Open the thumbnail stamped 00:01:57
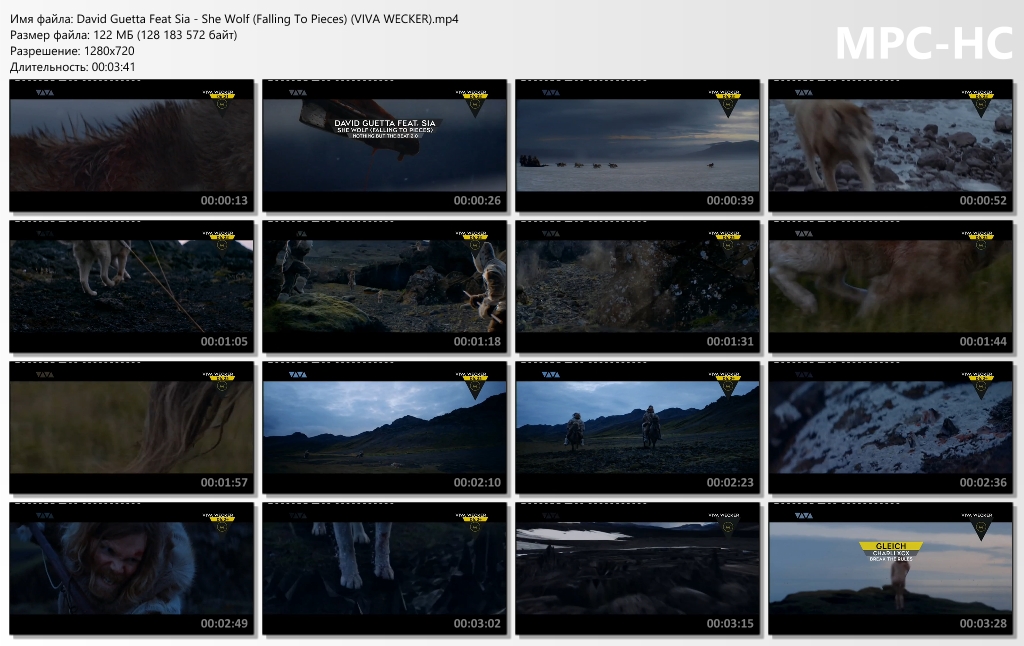Image resolution: width=1024 pixels, height=646 pixels. pyautogui.click(x=131, y=428)
